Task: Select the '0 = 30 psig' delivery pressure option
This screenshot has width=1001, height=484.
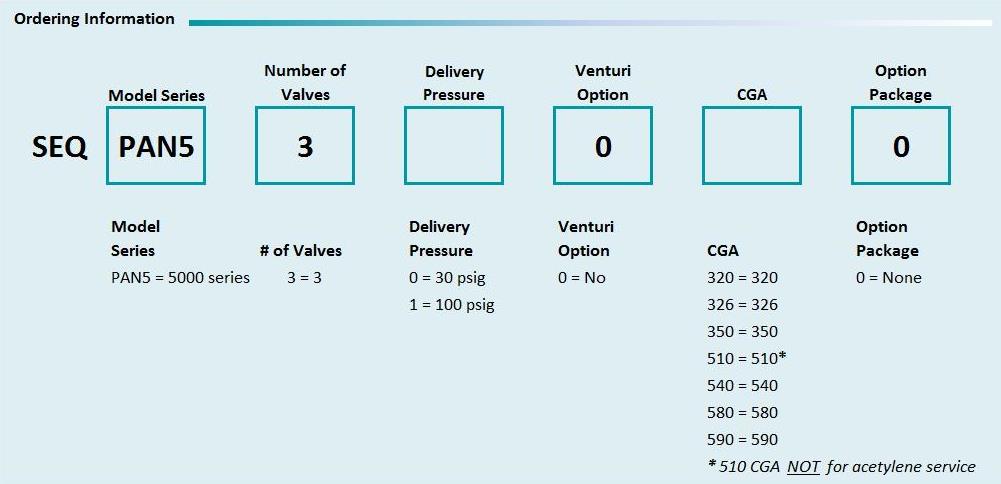Action: pyautogui.click(x=447, y=278)
